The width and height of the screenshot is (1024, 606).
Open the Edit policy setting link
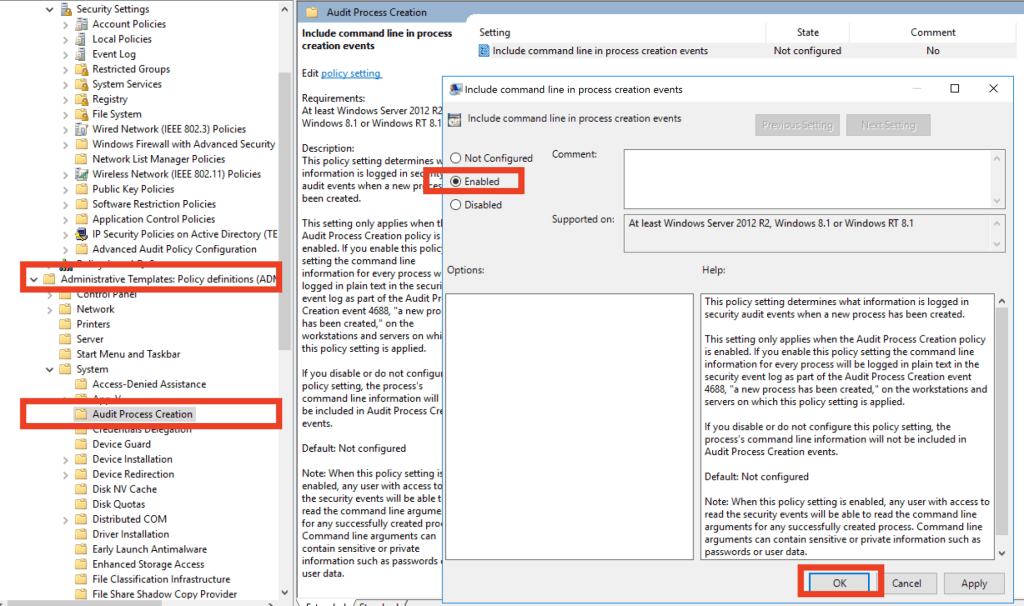tap(350, 73)
